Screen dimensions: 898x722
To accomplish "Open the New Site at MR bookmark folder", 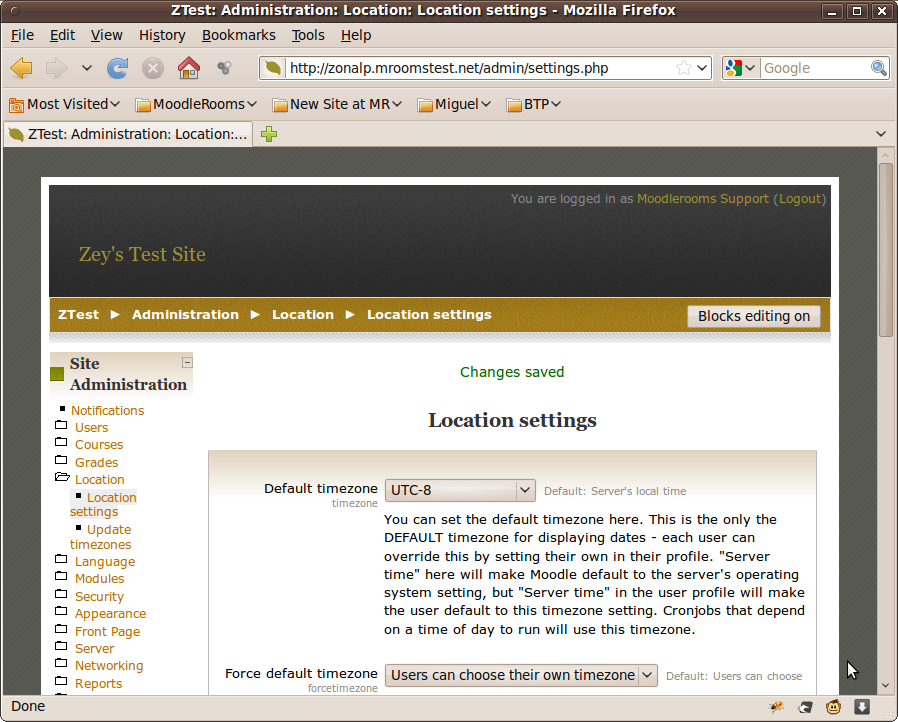I will (337, 104).
